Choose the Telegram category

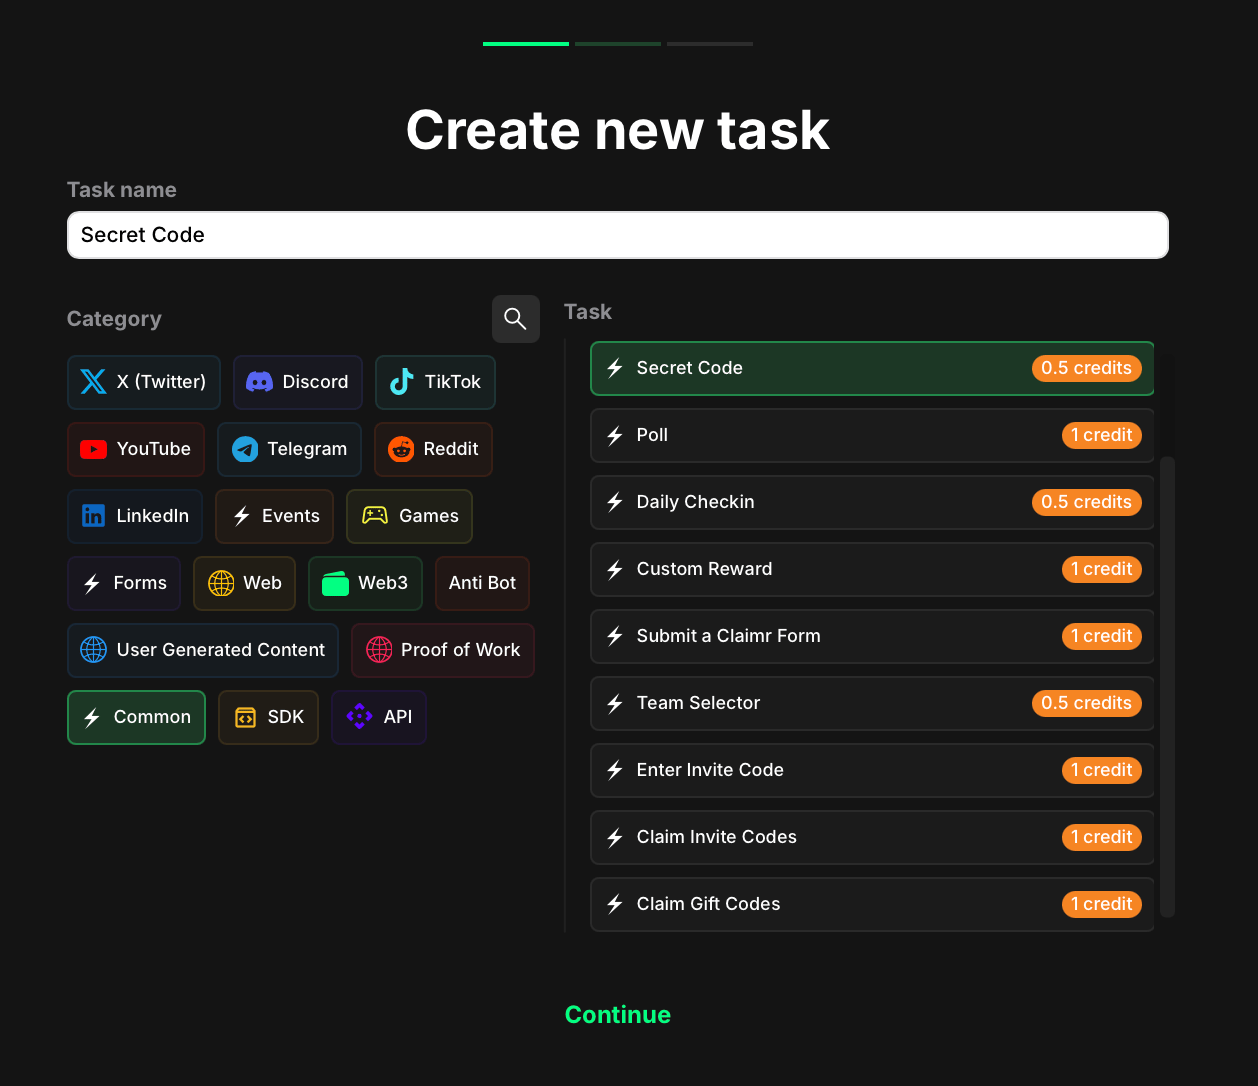[x=289, y=449]
